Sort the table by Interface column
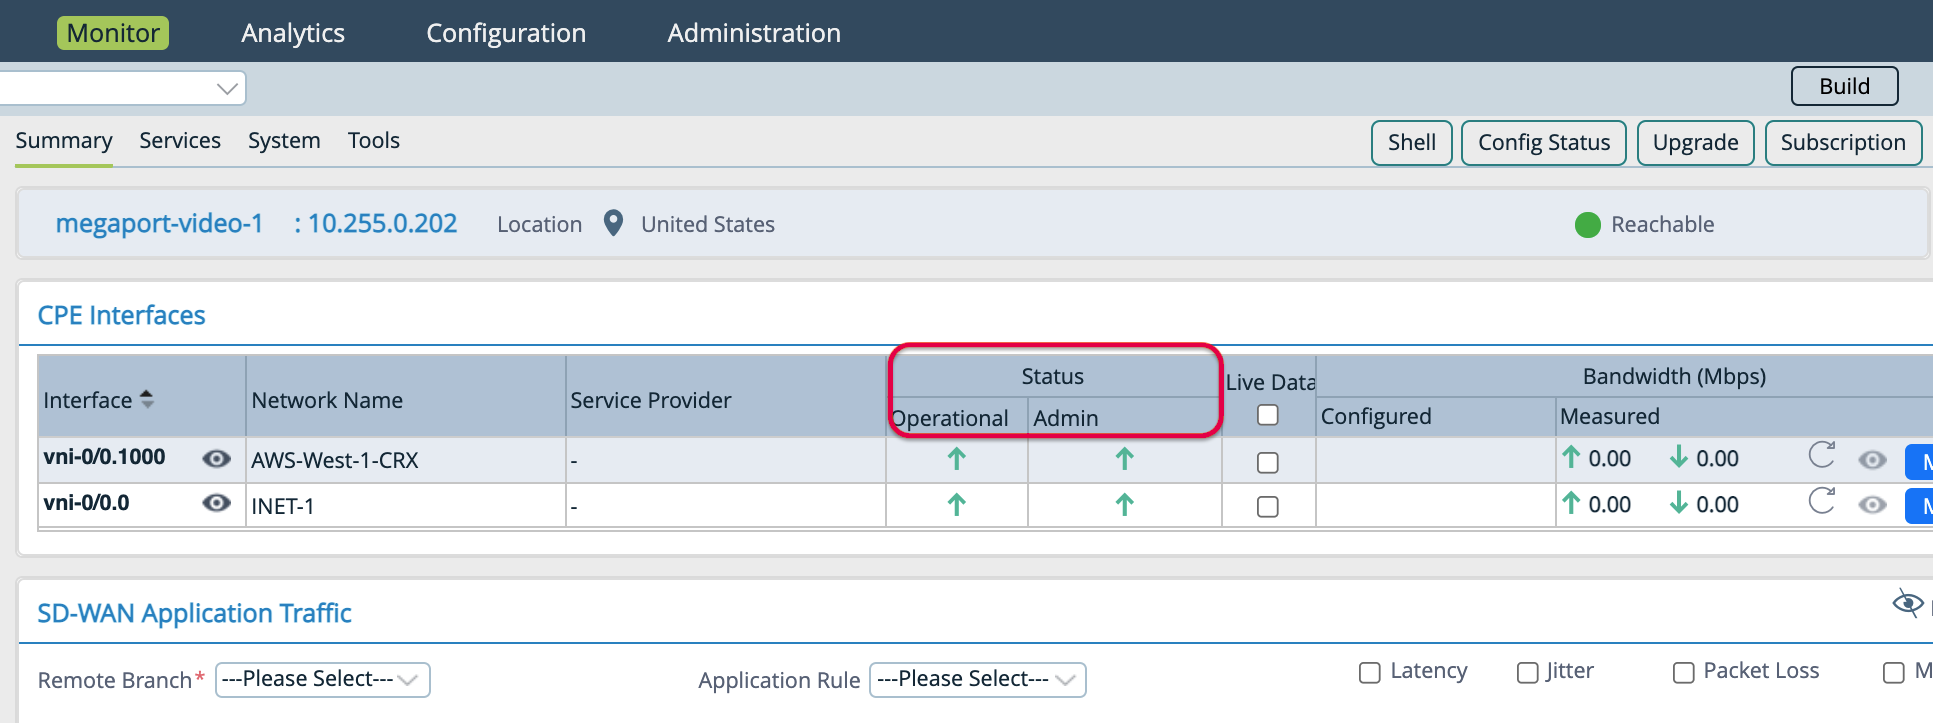 147,399
